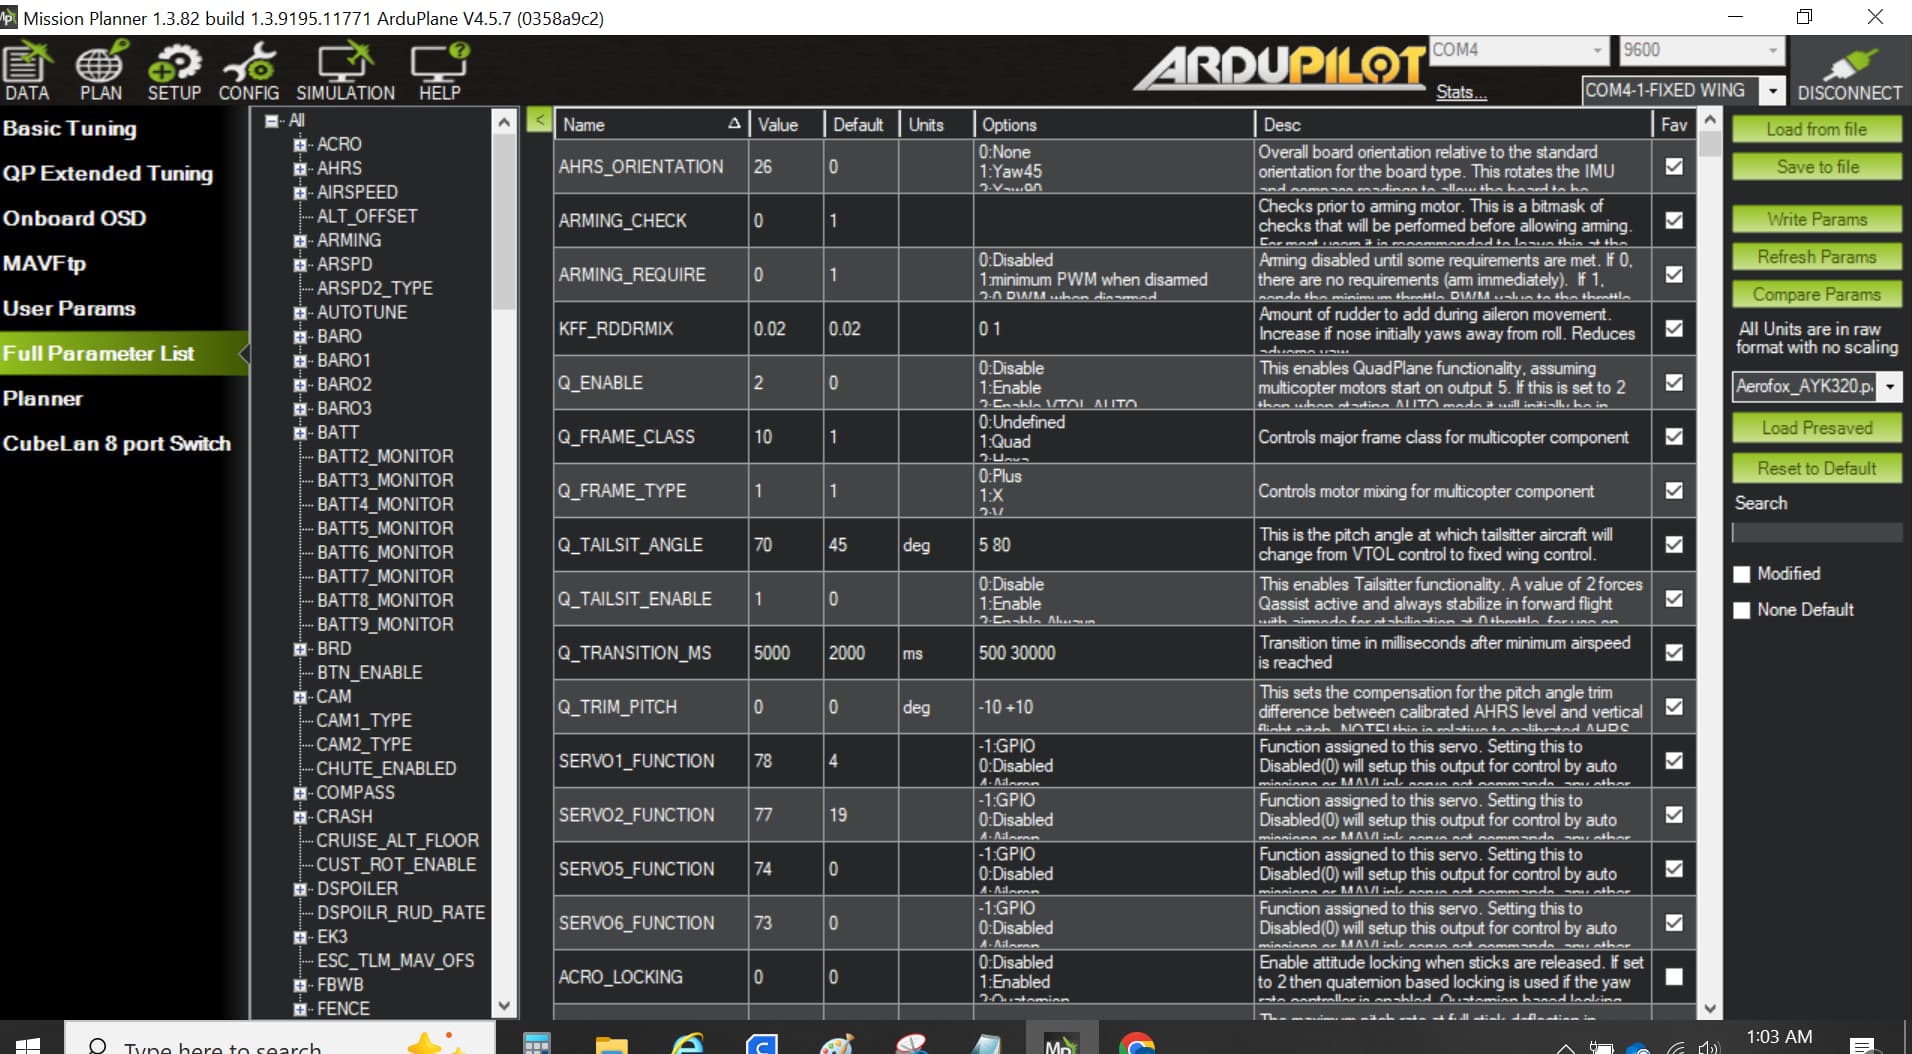Open CubeLan 8 port Switch page

[x=117, y=443]
